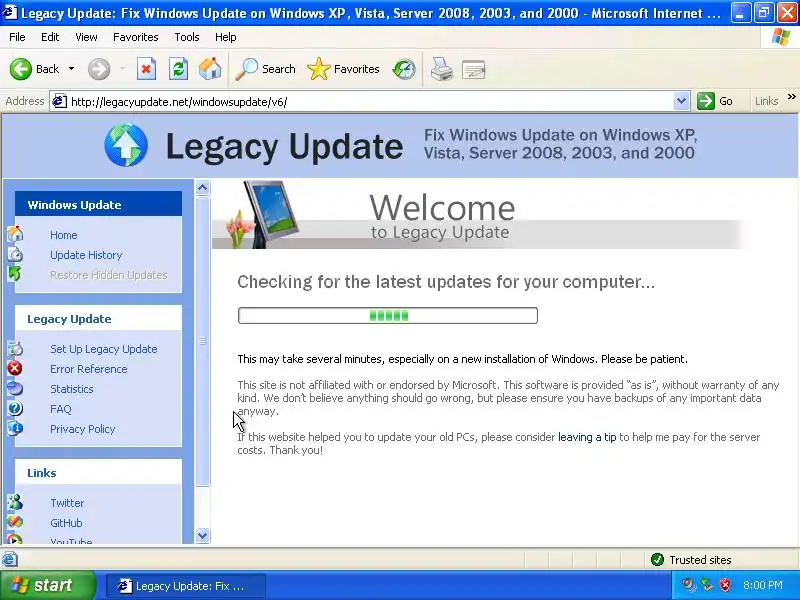The height and width of the screenshot is (600, 800).
Task: Open the Tools menu
Action: pyautogui.click(x=187, y=37)
